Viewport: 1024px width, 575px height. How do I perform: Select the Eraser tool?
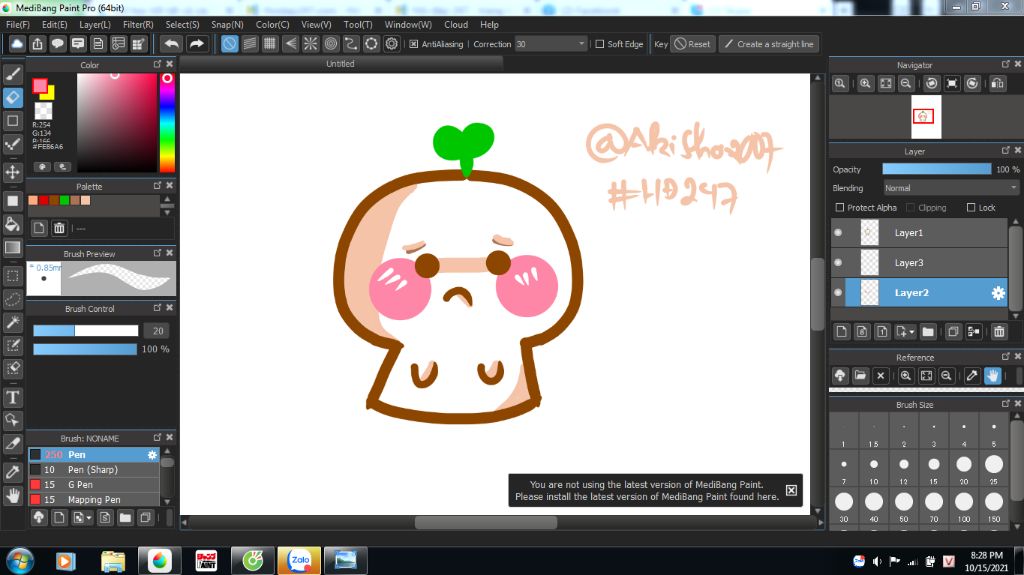(12, 97)
